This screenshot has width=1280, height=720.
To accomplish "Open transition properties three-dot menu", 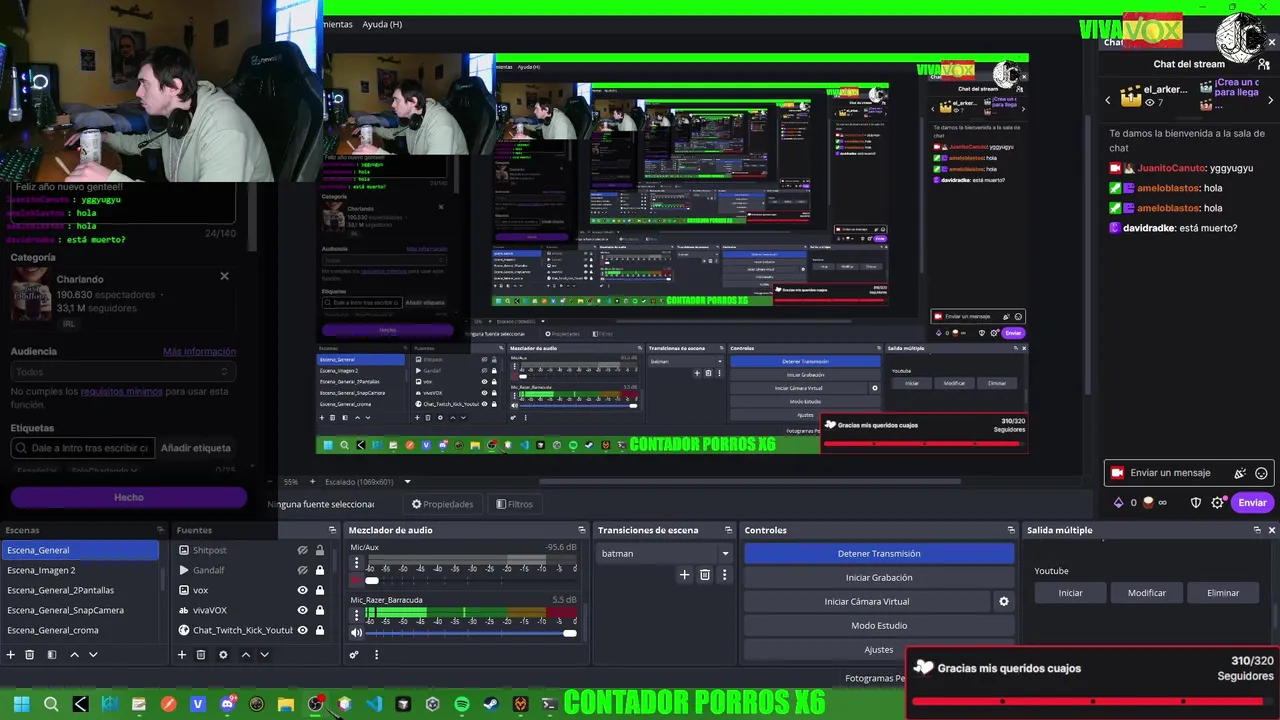I will click(x=724, y=575).
